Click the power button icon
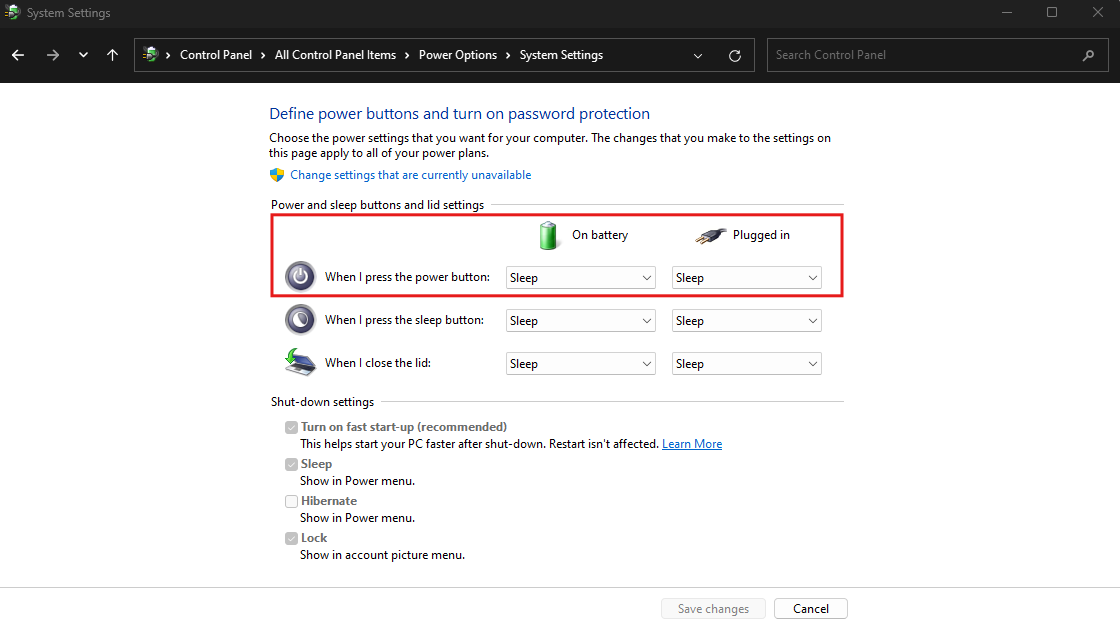This screenshot has width=1120, height=626. (300, 277)
